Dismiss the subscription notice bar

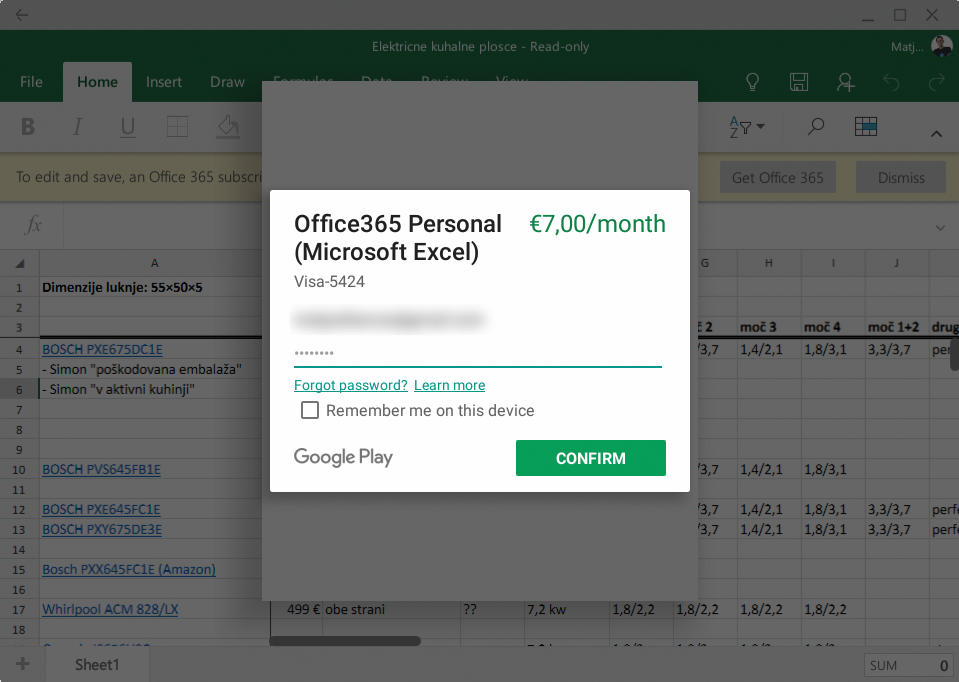[901, 178]
